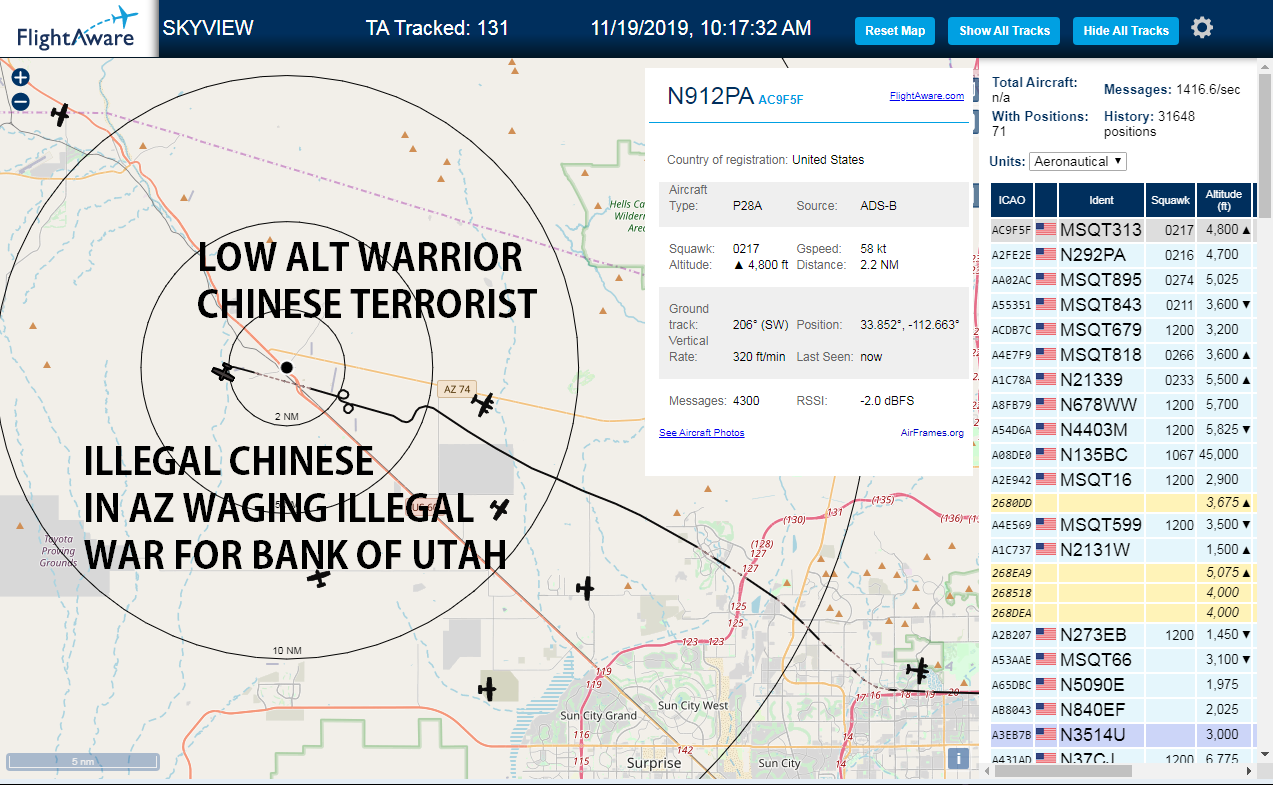The height and width of the screenshot is (785, 1273).
Task: Click the AC9F5F hex code in panel header
Action: click(781, 99)
